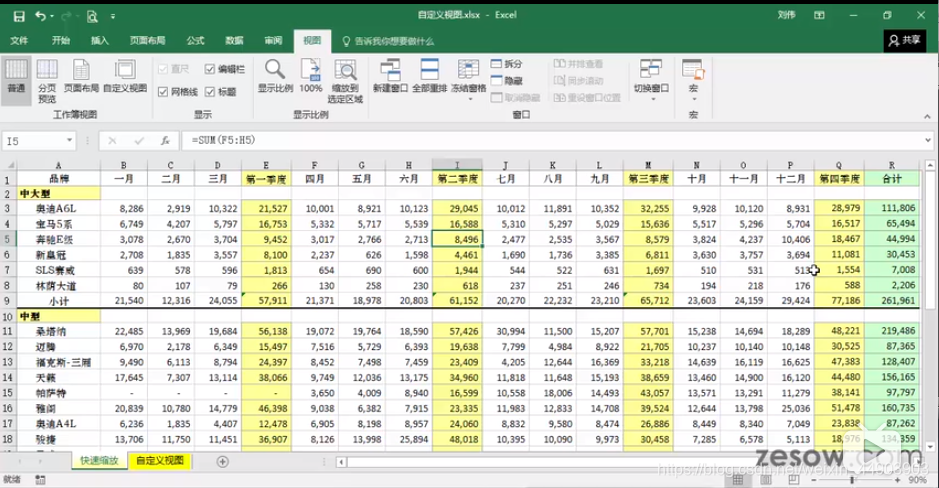This screenshot has height=488, width=939.
Task: Click the Name Box showing I5
Action: (34, 141)
